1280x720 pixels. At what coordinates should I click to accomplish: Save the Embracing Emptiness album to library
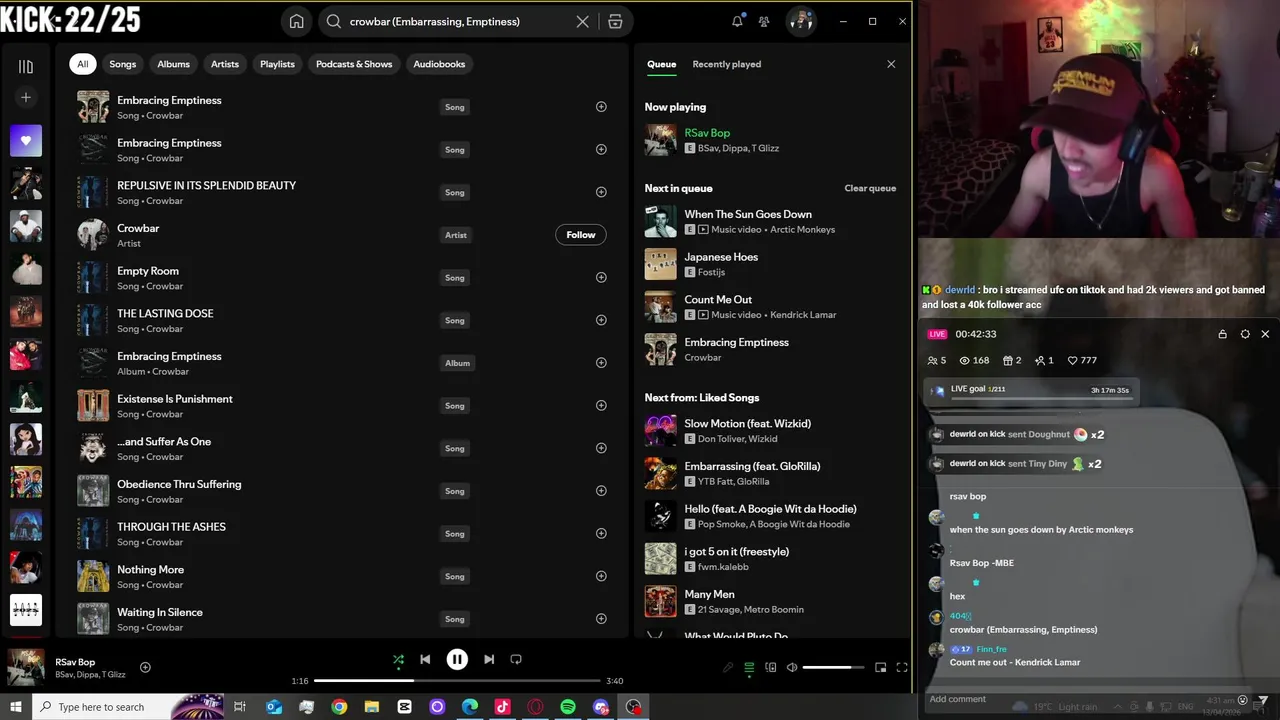pyautogui.click(x=601, y=363)
